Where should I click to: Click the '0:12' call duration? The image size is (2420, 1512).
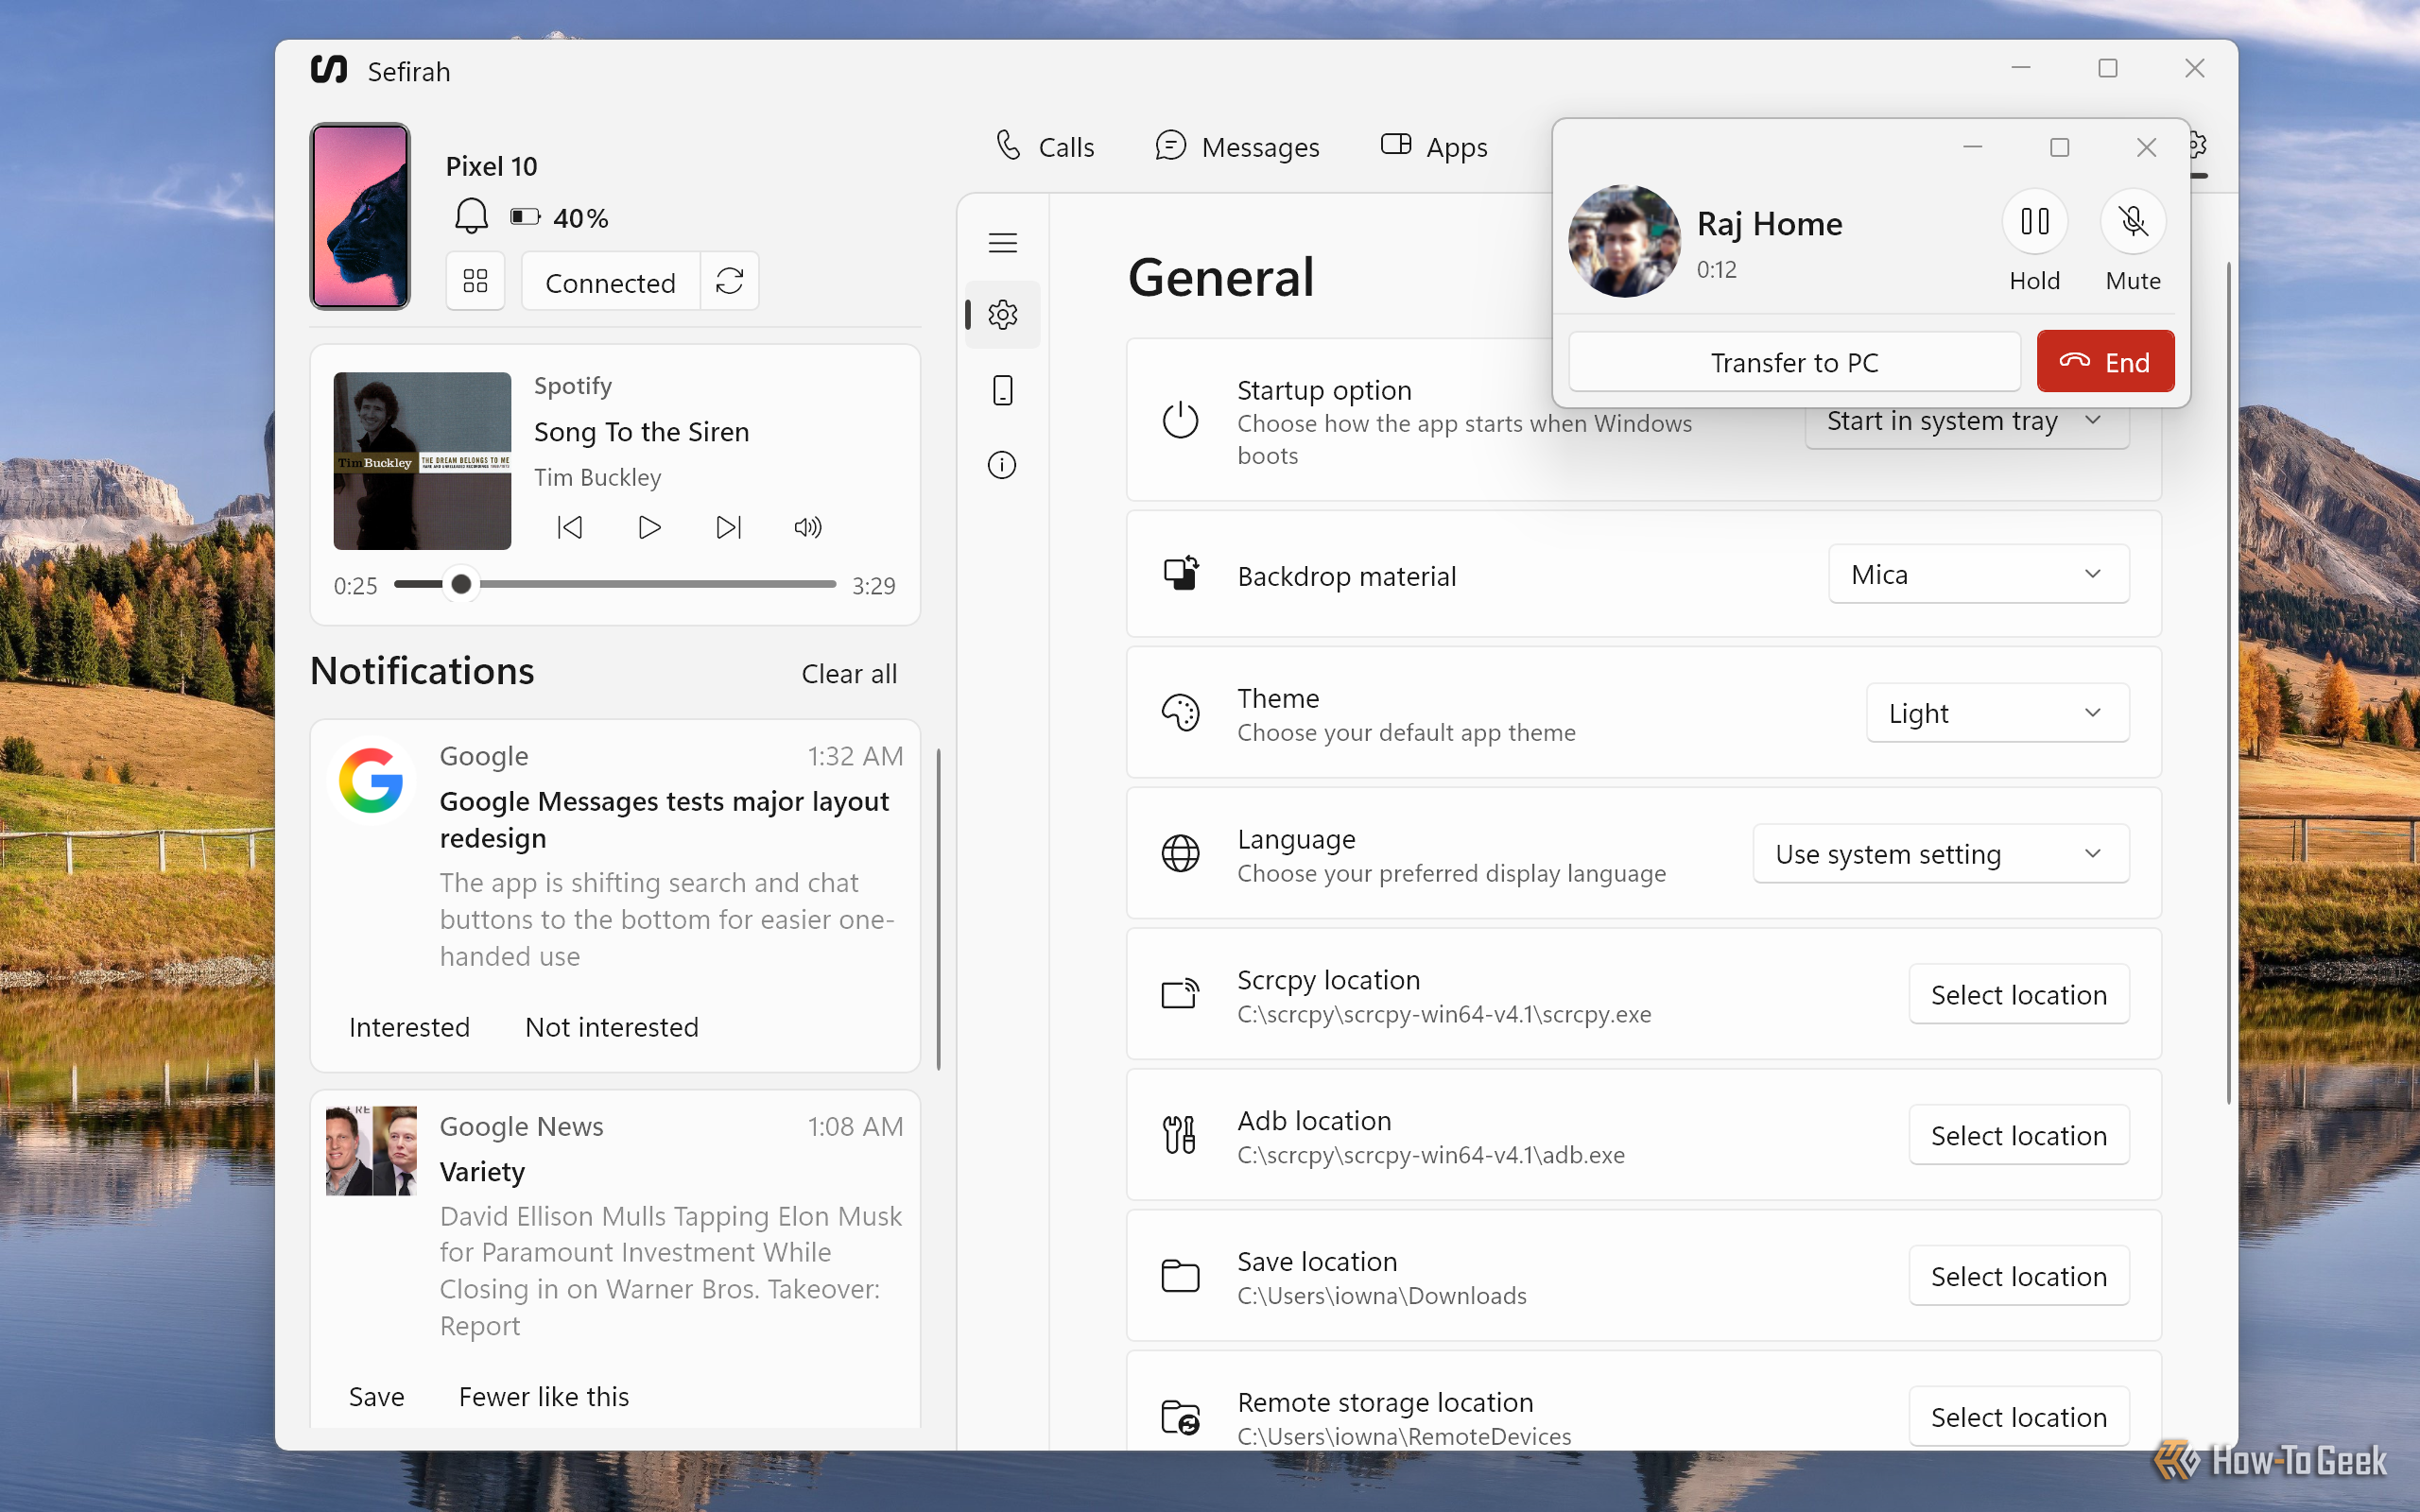(1716, 269)
